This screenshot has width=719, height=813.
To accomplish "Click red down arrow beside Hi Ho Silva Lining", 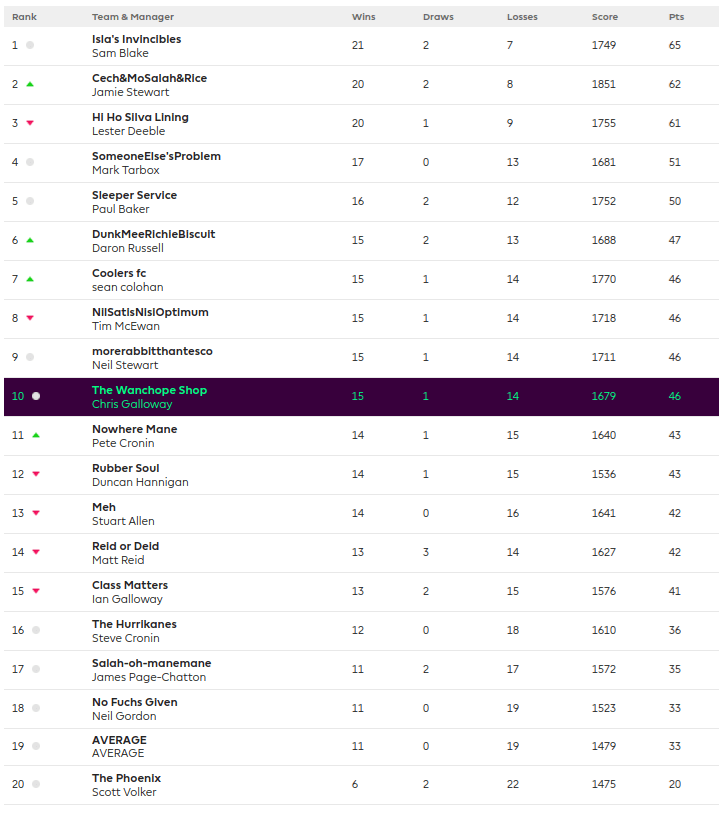I will pyautogui.click(x=30, y=123).
